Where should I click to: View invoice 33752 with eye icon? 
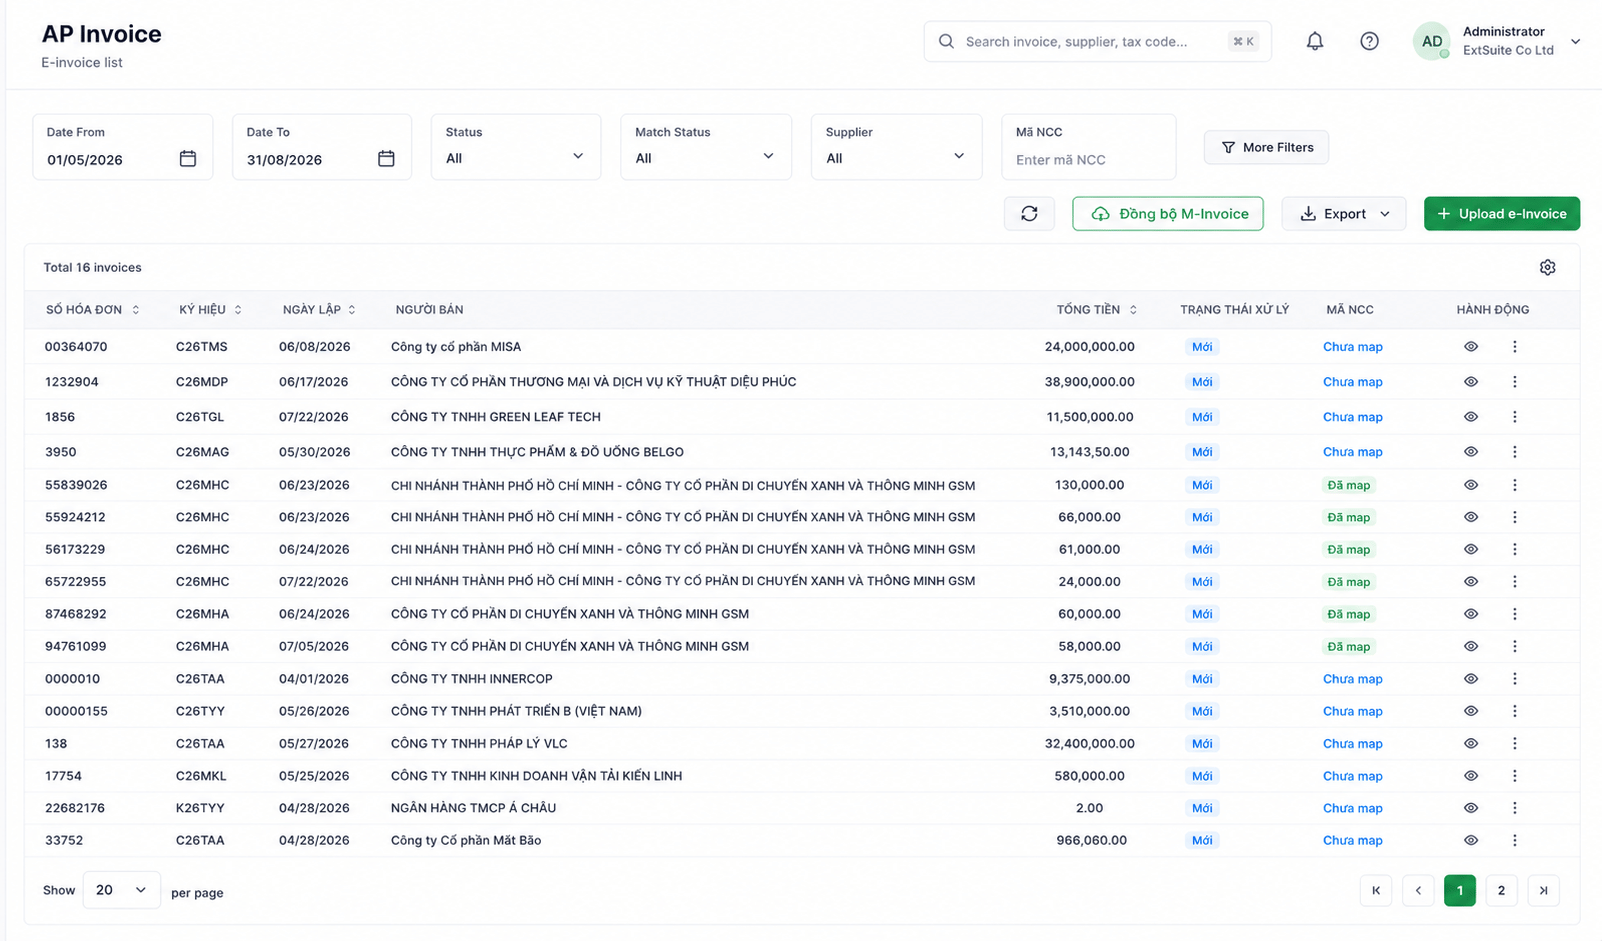tap(1471, 840)
